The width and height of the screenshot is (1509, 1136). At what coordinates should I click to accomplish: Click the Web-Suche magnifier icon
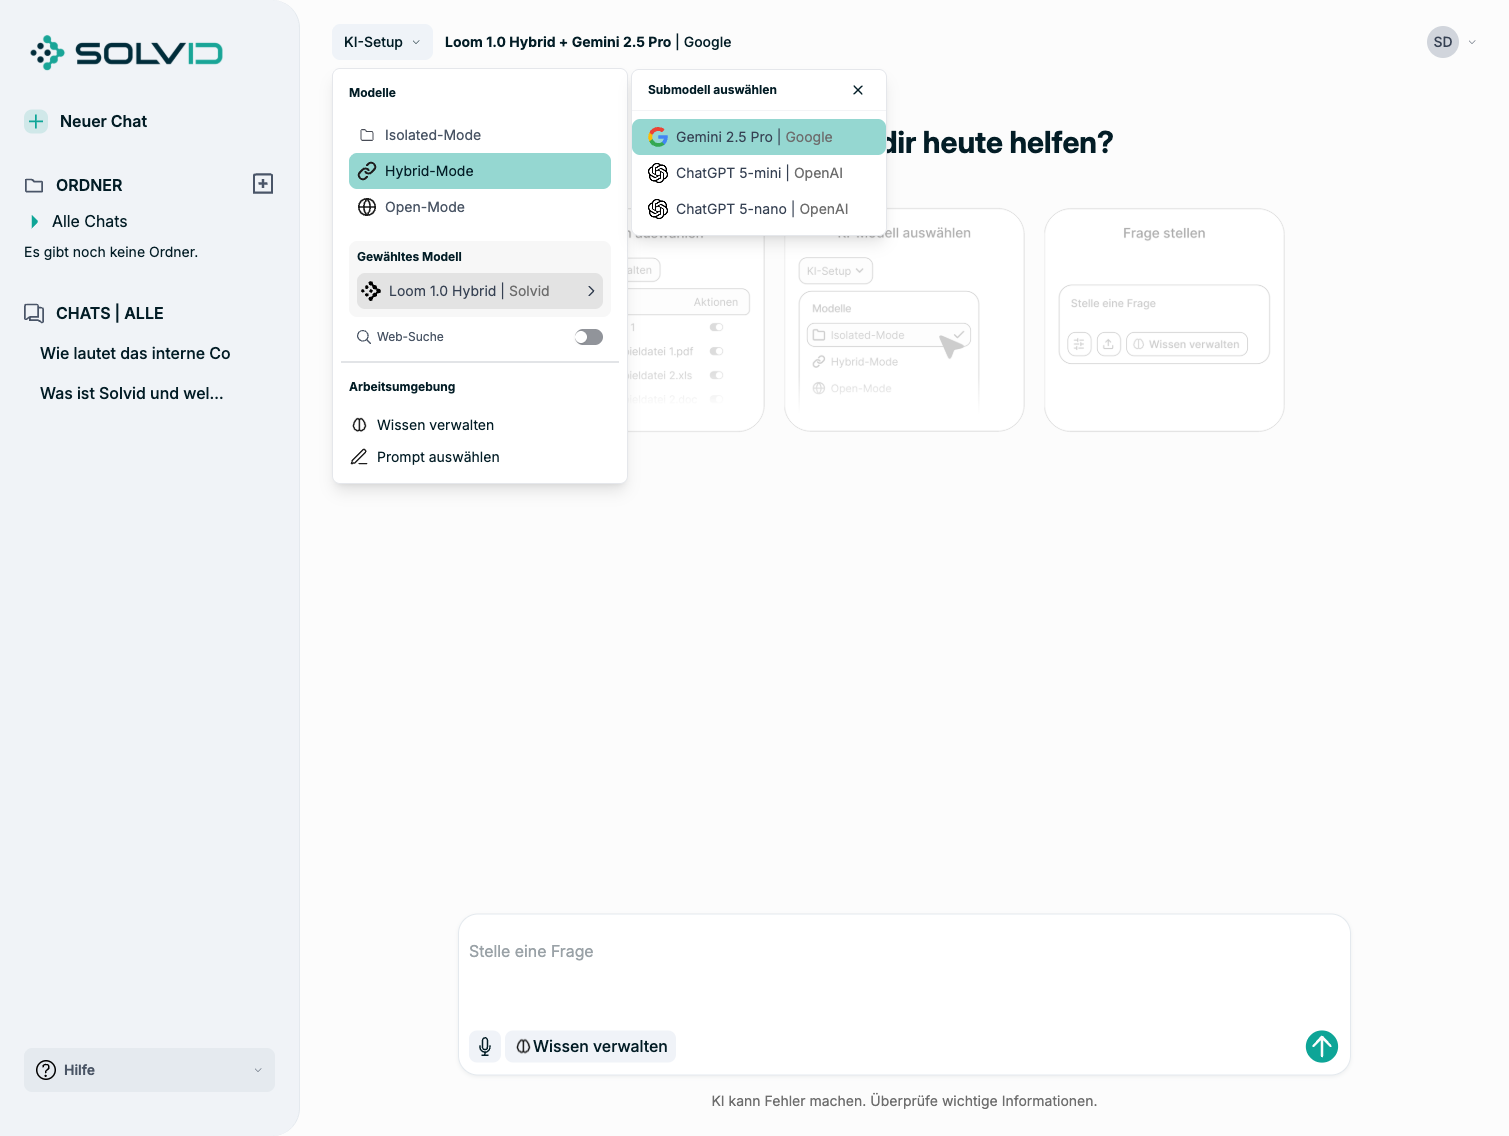(x=364, y=337)
